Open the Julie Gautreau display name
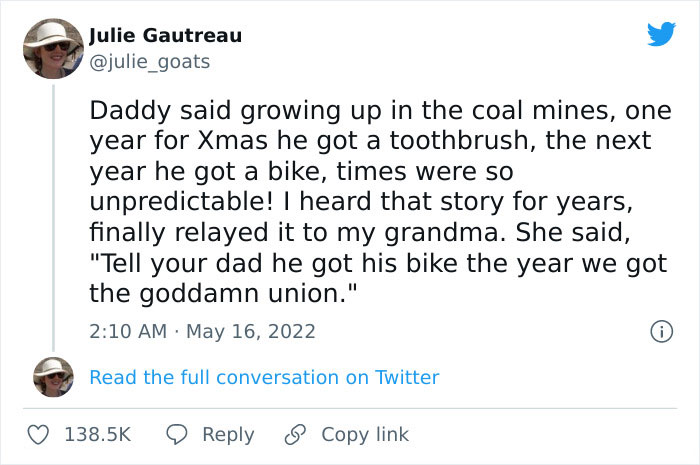The image size is (700, 465). click(165, 36)
